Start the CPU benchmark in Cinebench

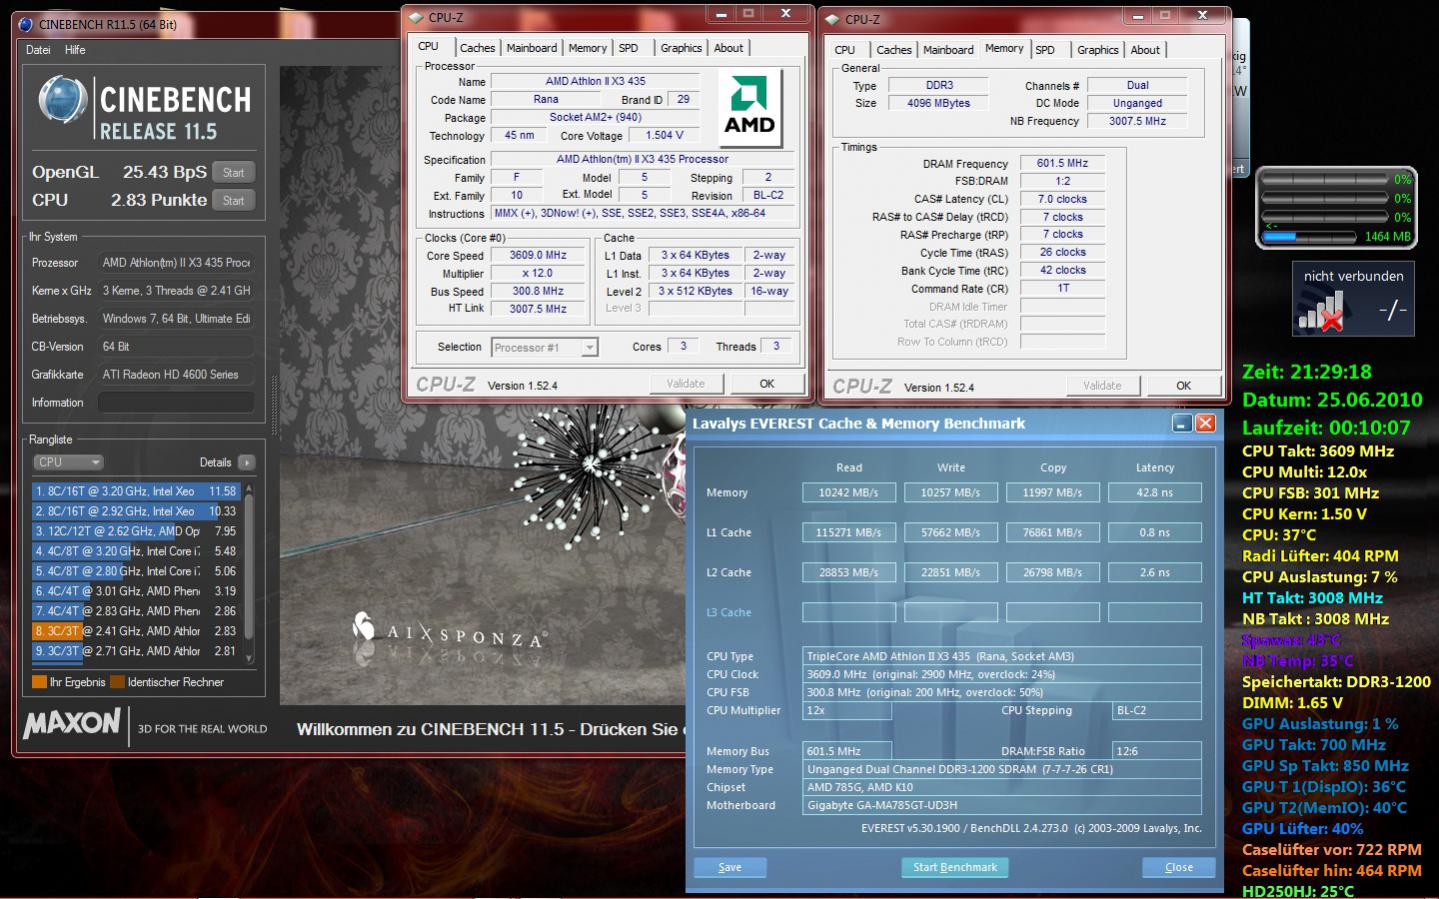click(234, 200)
